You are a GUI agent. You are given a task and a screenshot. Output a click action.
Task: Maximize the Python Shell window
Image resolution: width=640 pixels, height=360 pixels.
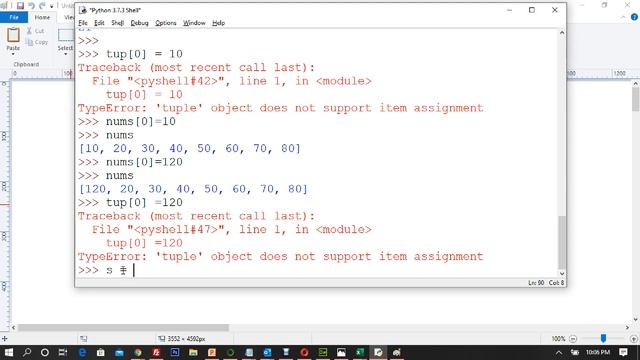click(x=531, y=10)
